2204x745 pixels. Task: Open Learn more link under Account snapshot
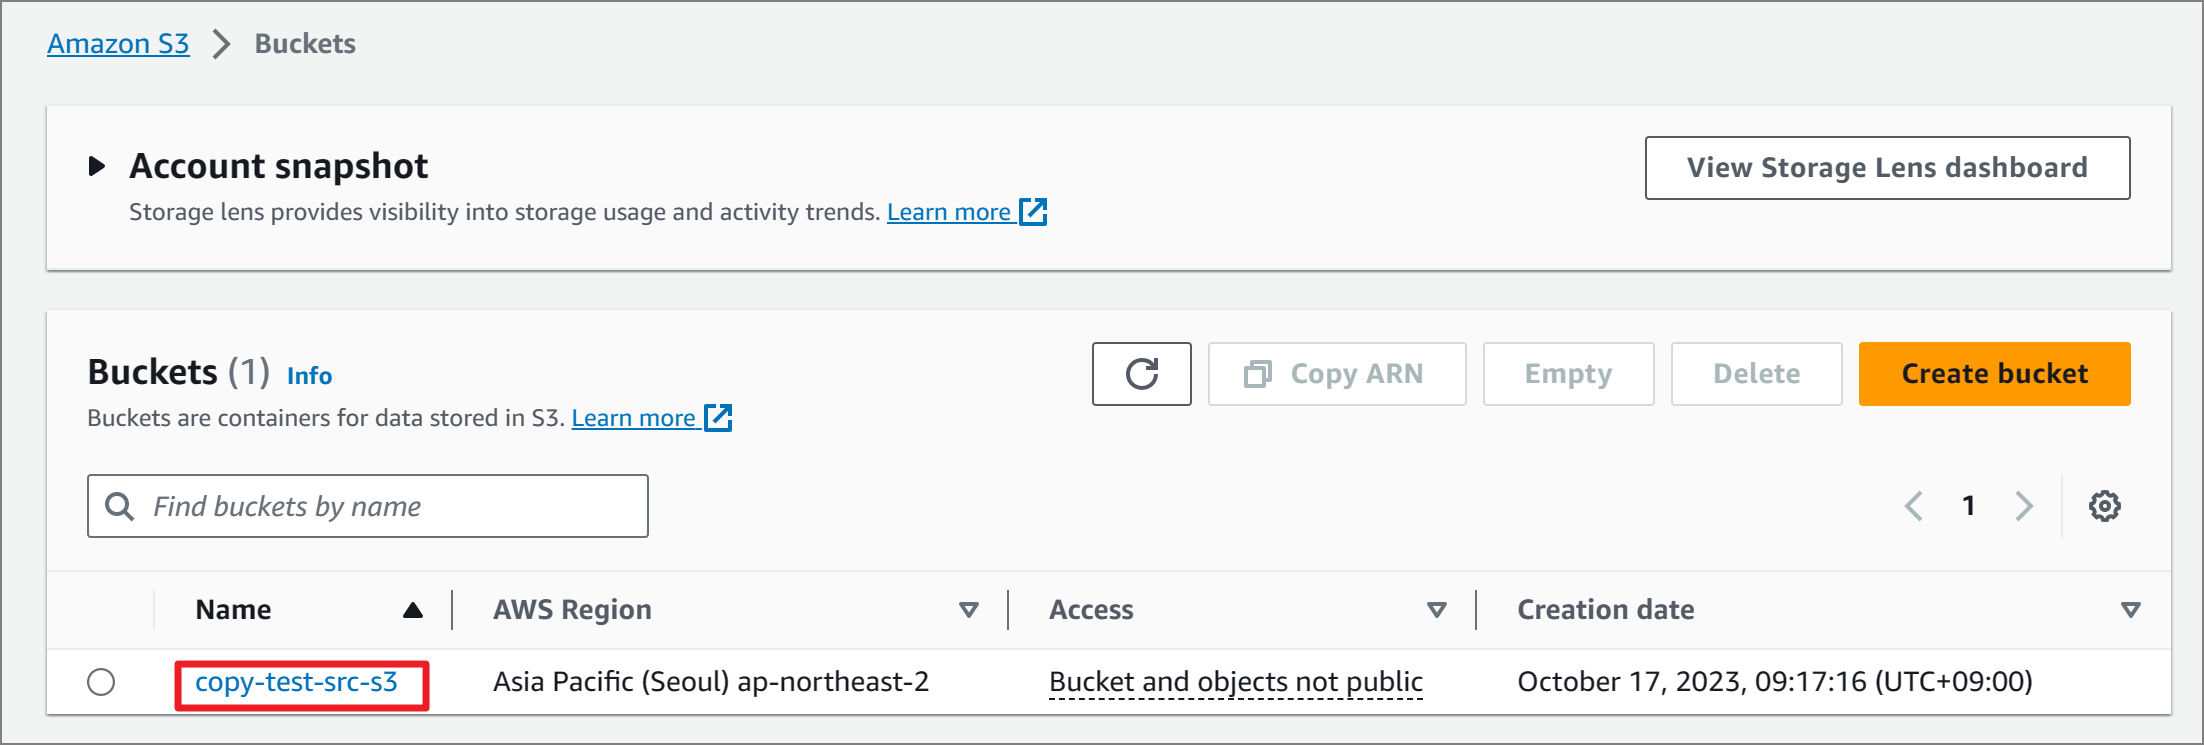948,212
